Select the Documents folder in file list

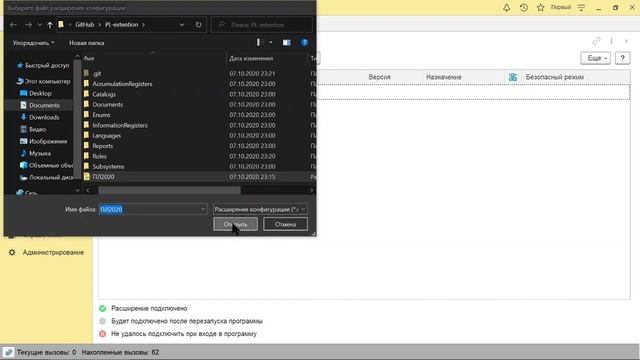(x=107, y=104)
